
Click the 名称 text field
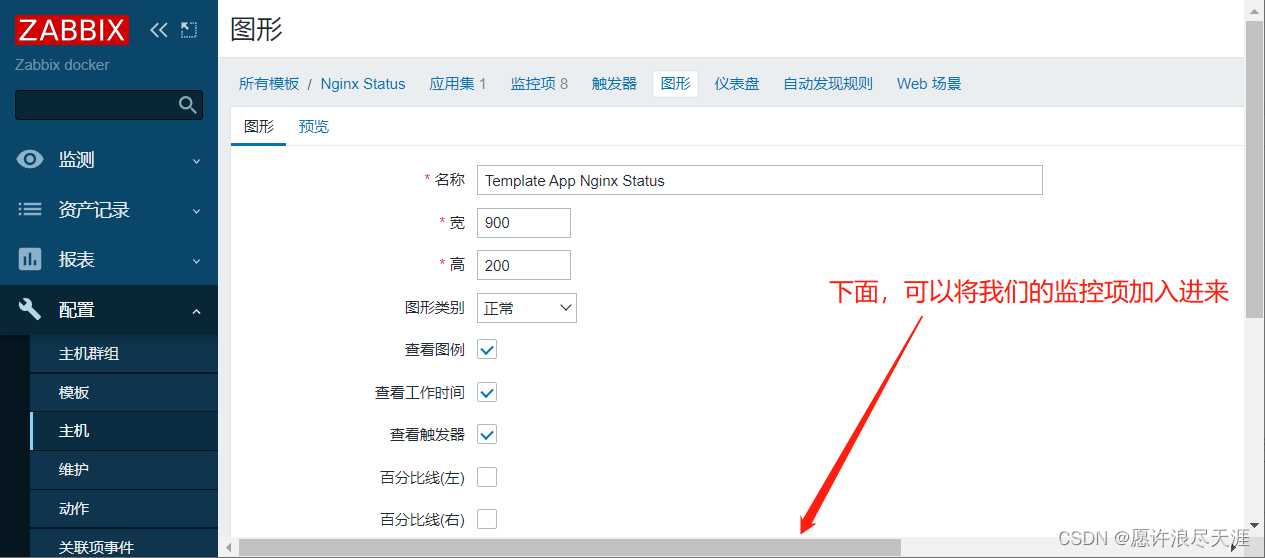[760, 180]
